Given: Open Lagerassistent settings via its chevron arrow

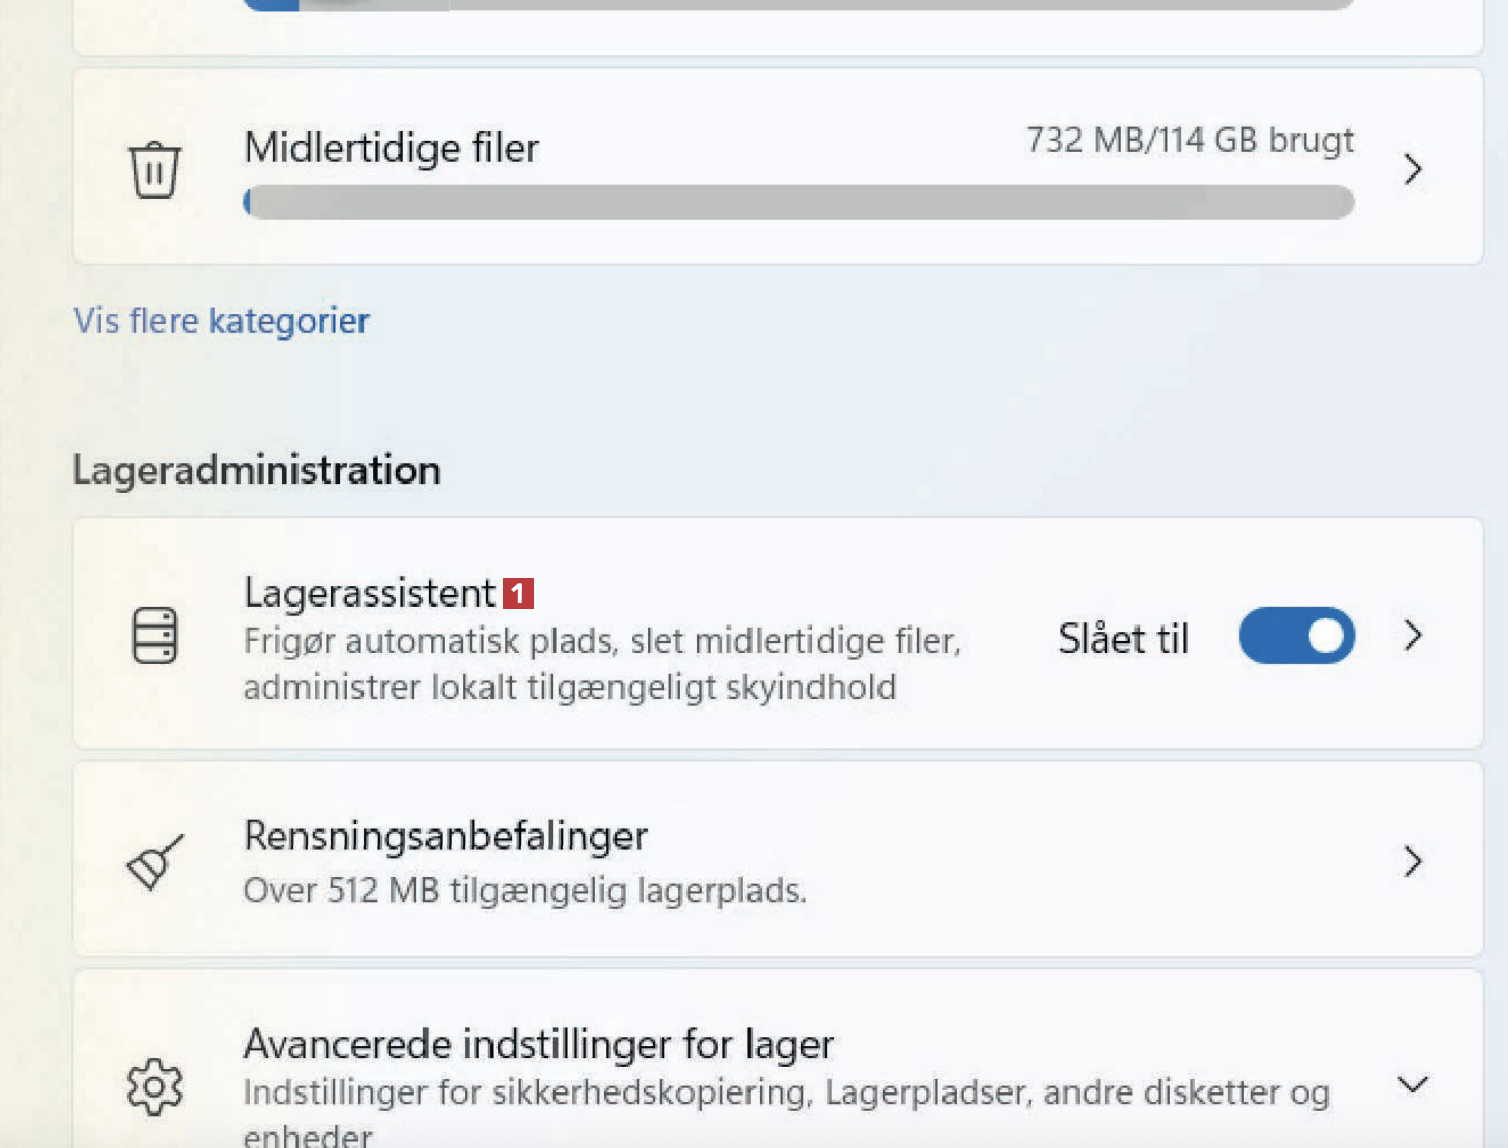Looking at the screenshot, I should point(1412,636).
